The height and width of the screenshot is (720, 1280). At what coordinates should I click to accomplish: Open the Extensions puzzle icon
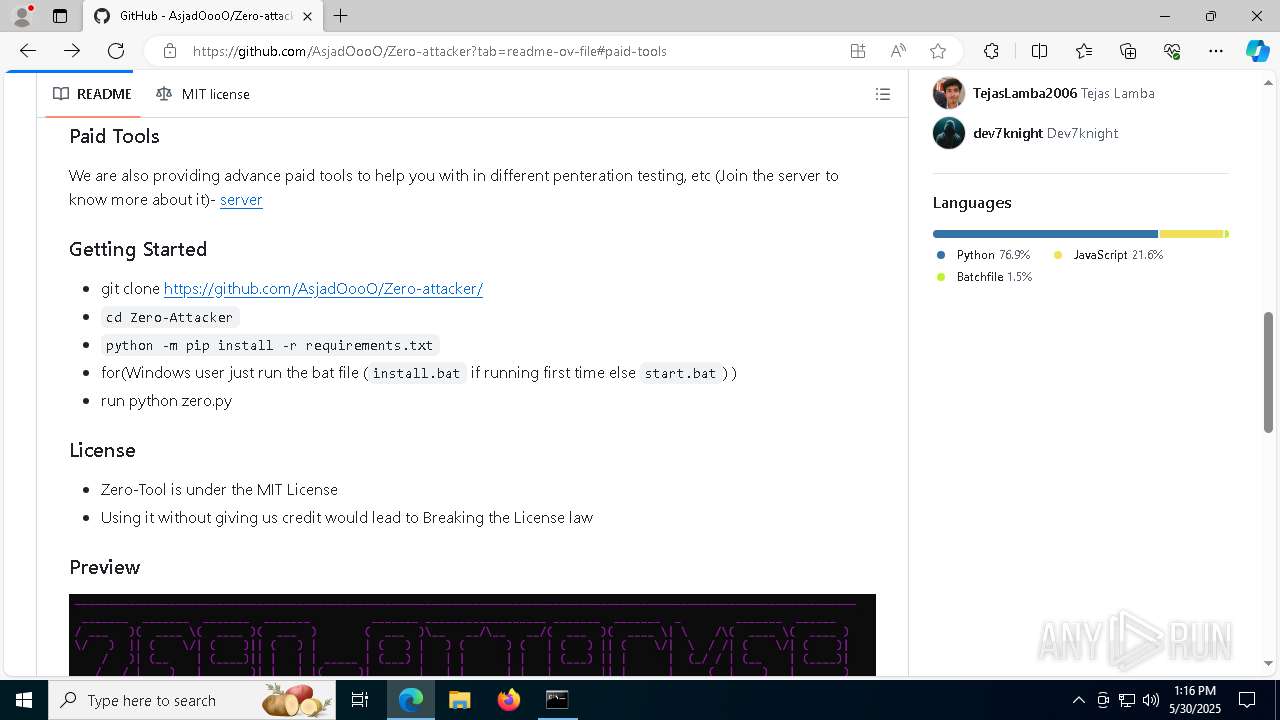click(x=991, y=51)
